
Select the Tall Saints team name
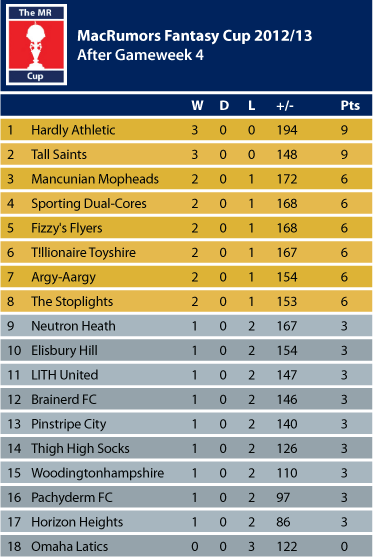[59, 155]
